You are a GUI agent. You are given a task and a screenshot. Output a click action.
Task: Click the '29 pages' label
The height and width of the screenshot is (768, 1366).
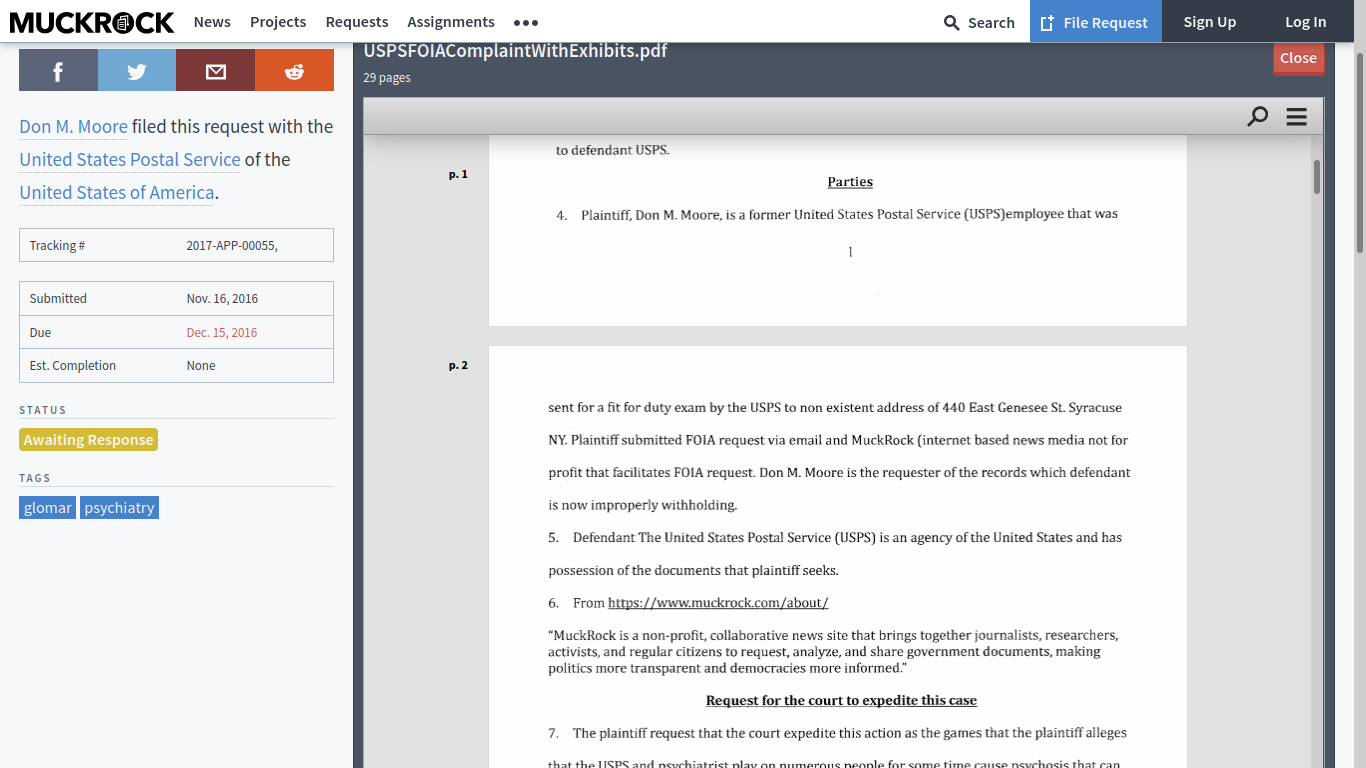coord(387,78)
